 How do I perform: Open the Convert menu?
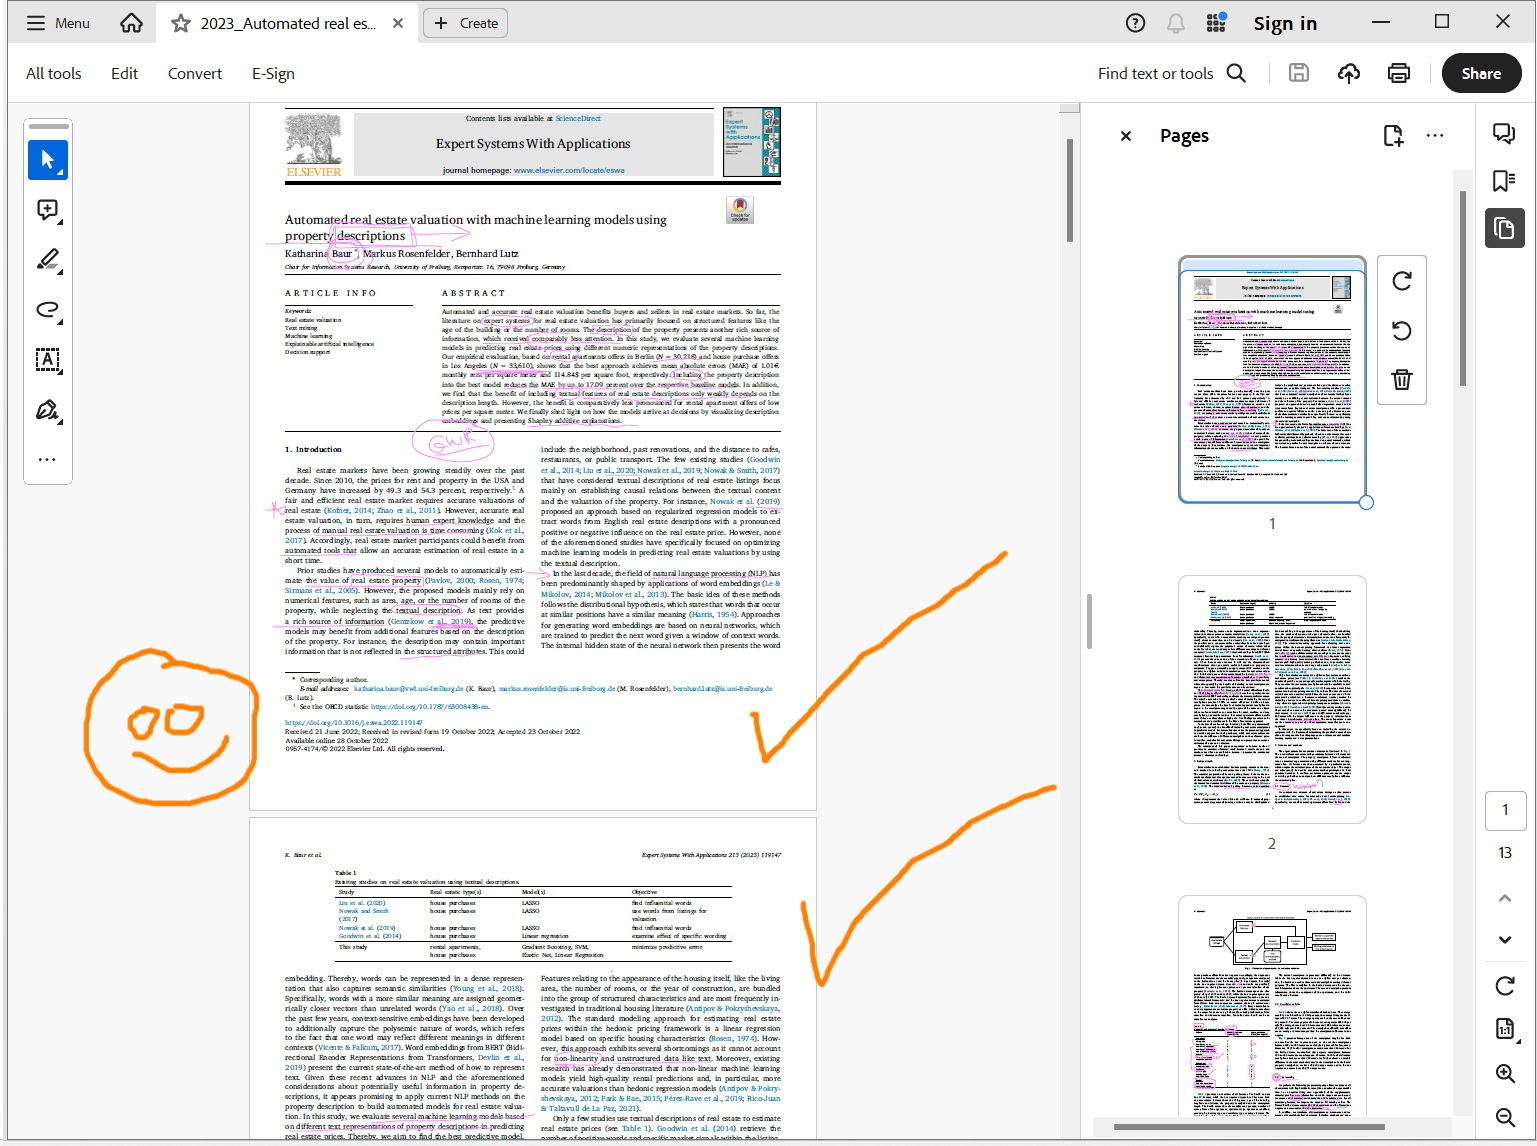pyautogui.click(x=194, y=72)
